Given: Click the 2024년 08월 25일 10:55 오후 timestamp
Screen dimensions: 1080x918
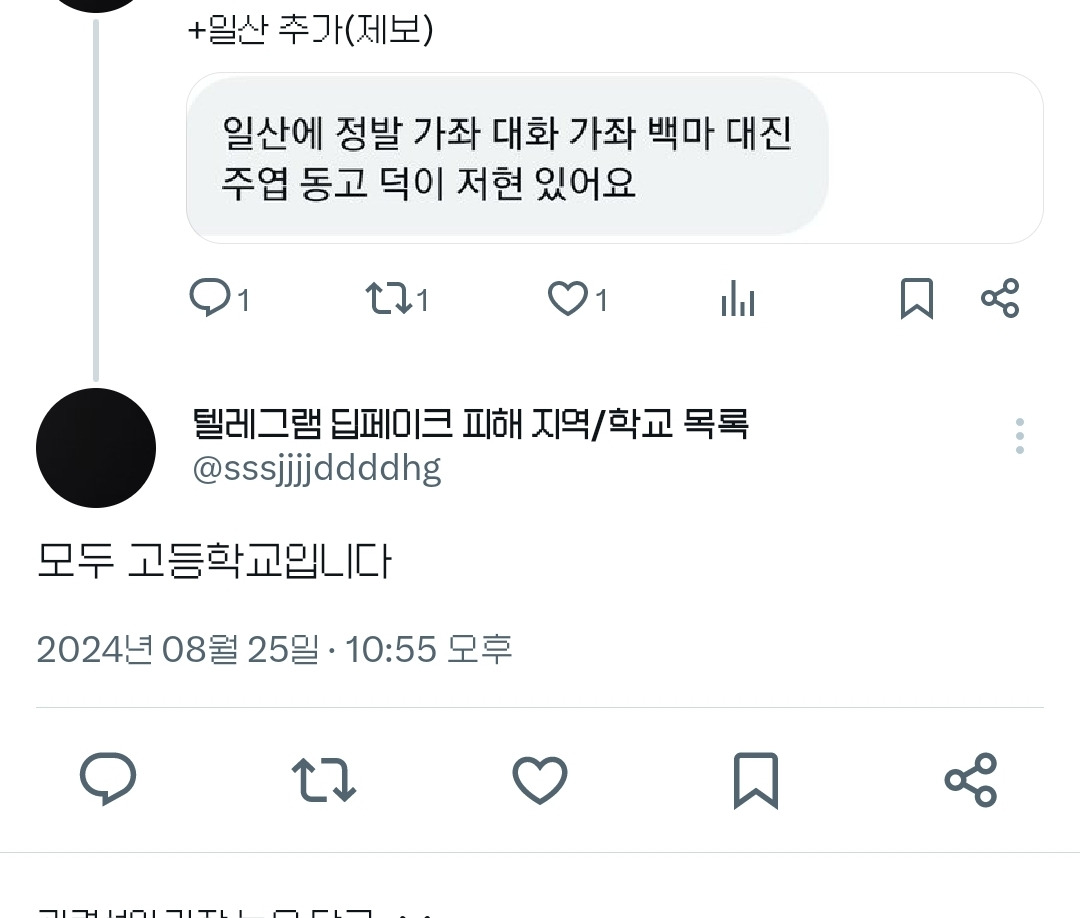Looking at the screenshot, I should tap(274, 649).
